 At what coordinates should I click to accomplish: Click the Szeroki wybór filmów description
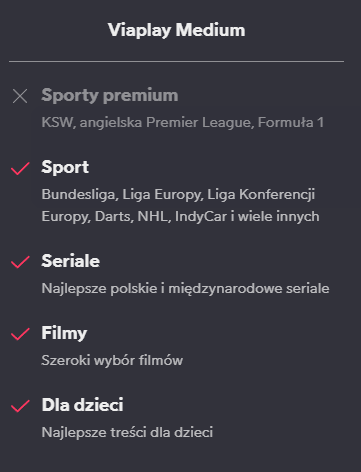coord(112,361)
